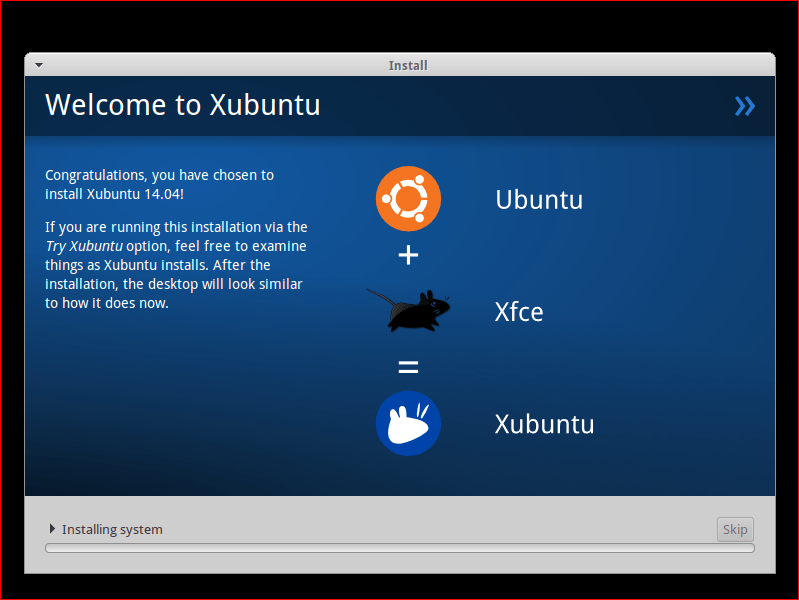The width and height of the screenshot is (799, 600).
Task: Click the 'Installing system' status text
Action: (112, 530)
